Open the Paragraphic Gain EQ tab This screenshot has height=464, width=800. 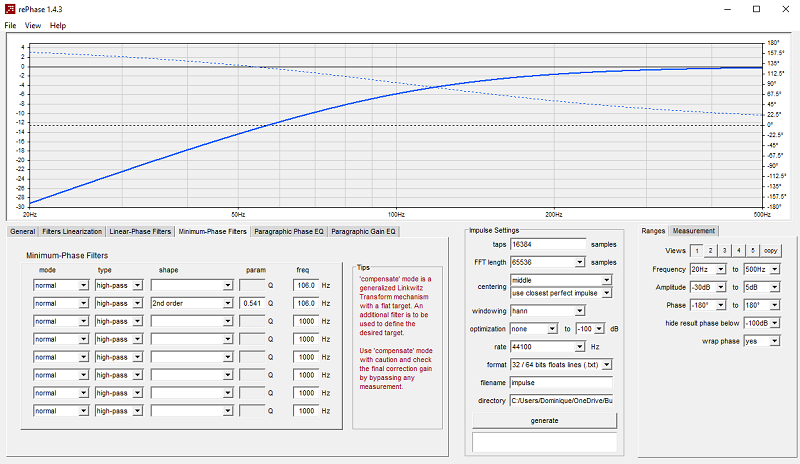point(363,231)
